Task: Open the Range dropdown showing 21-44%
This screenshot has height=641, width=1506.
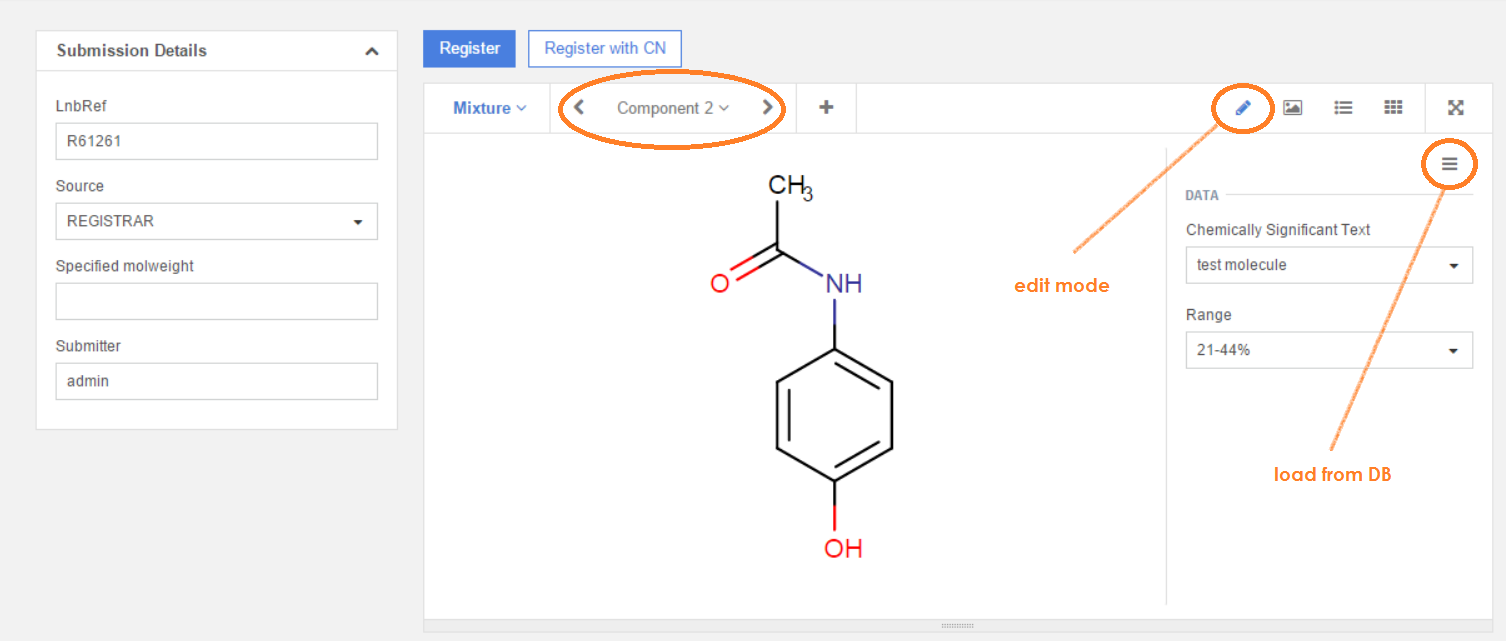Action: tap(1328, 351)
